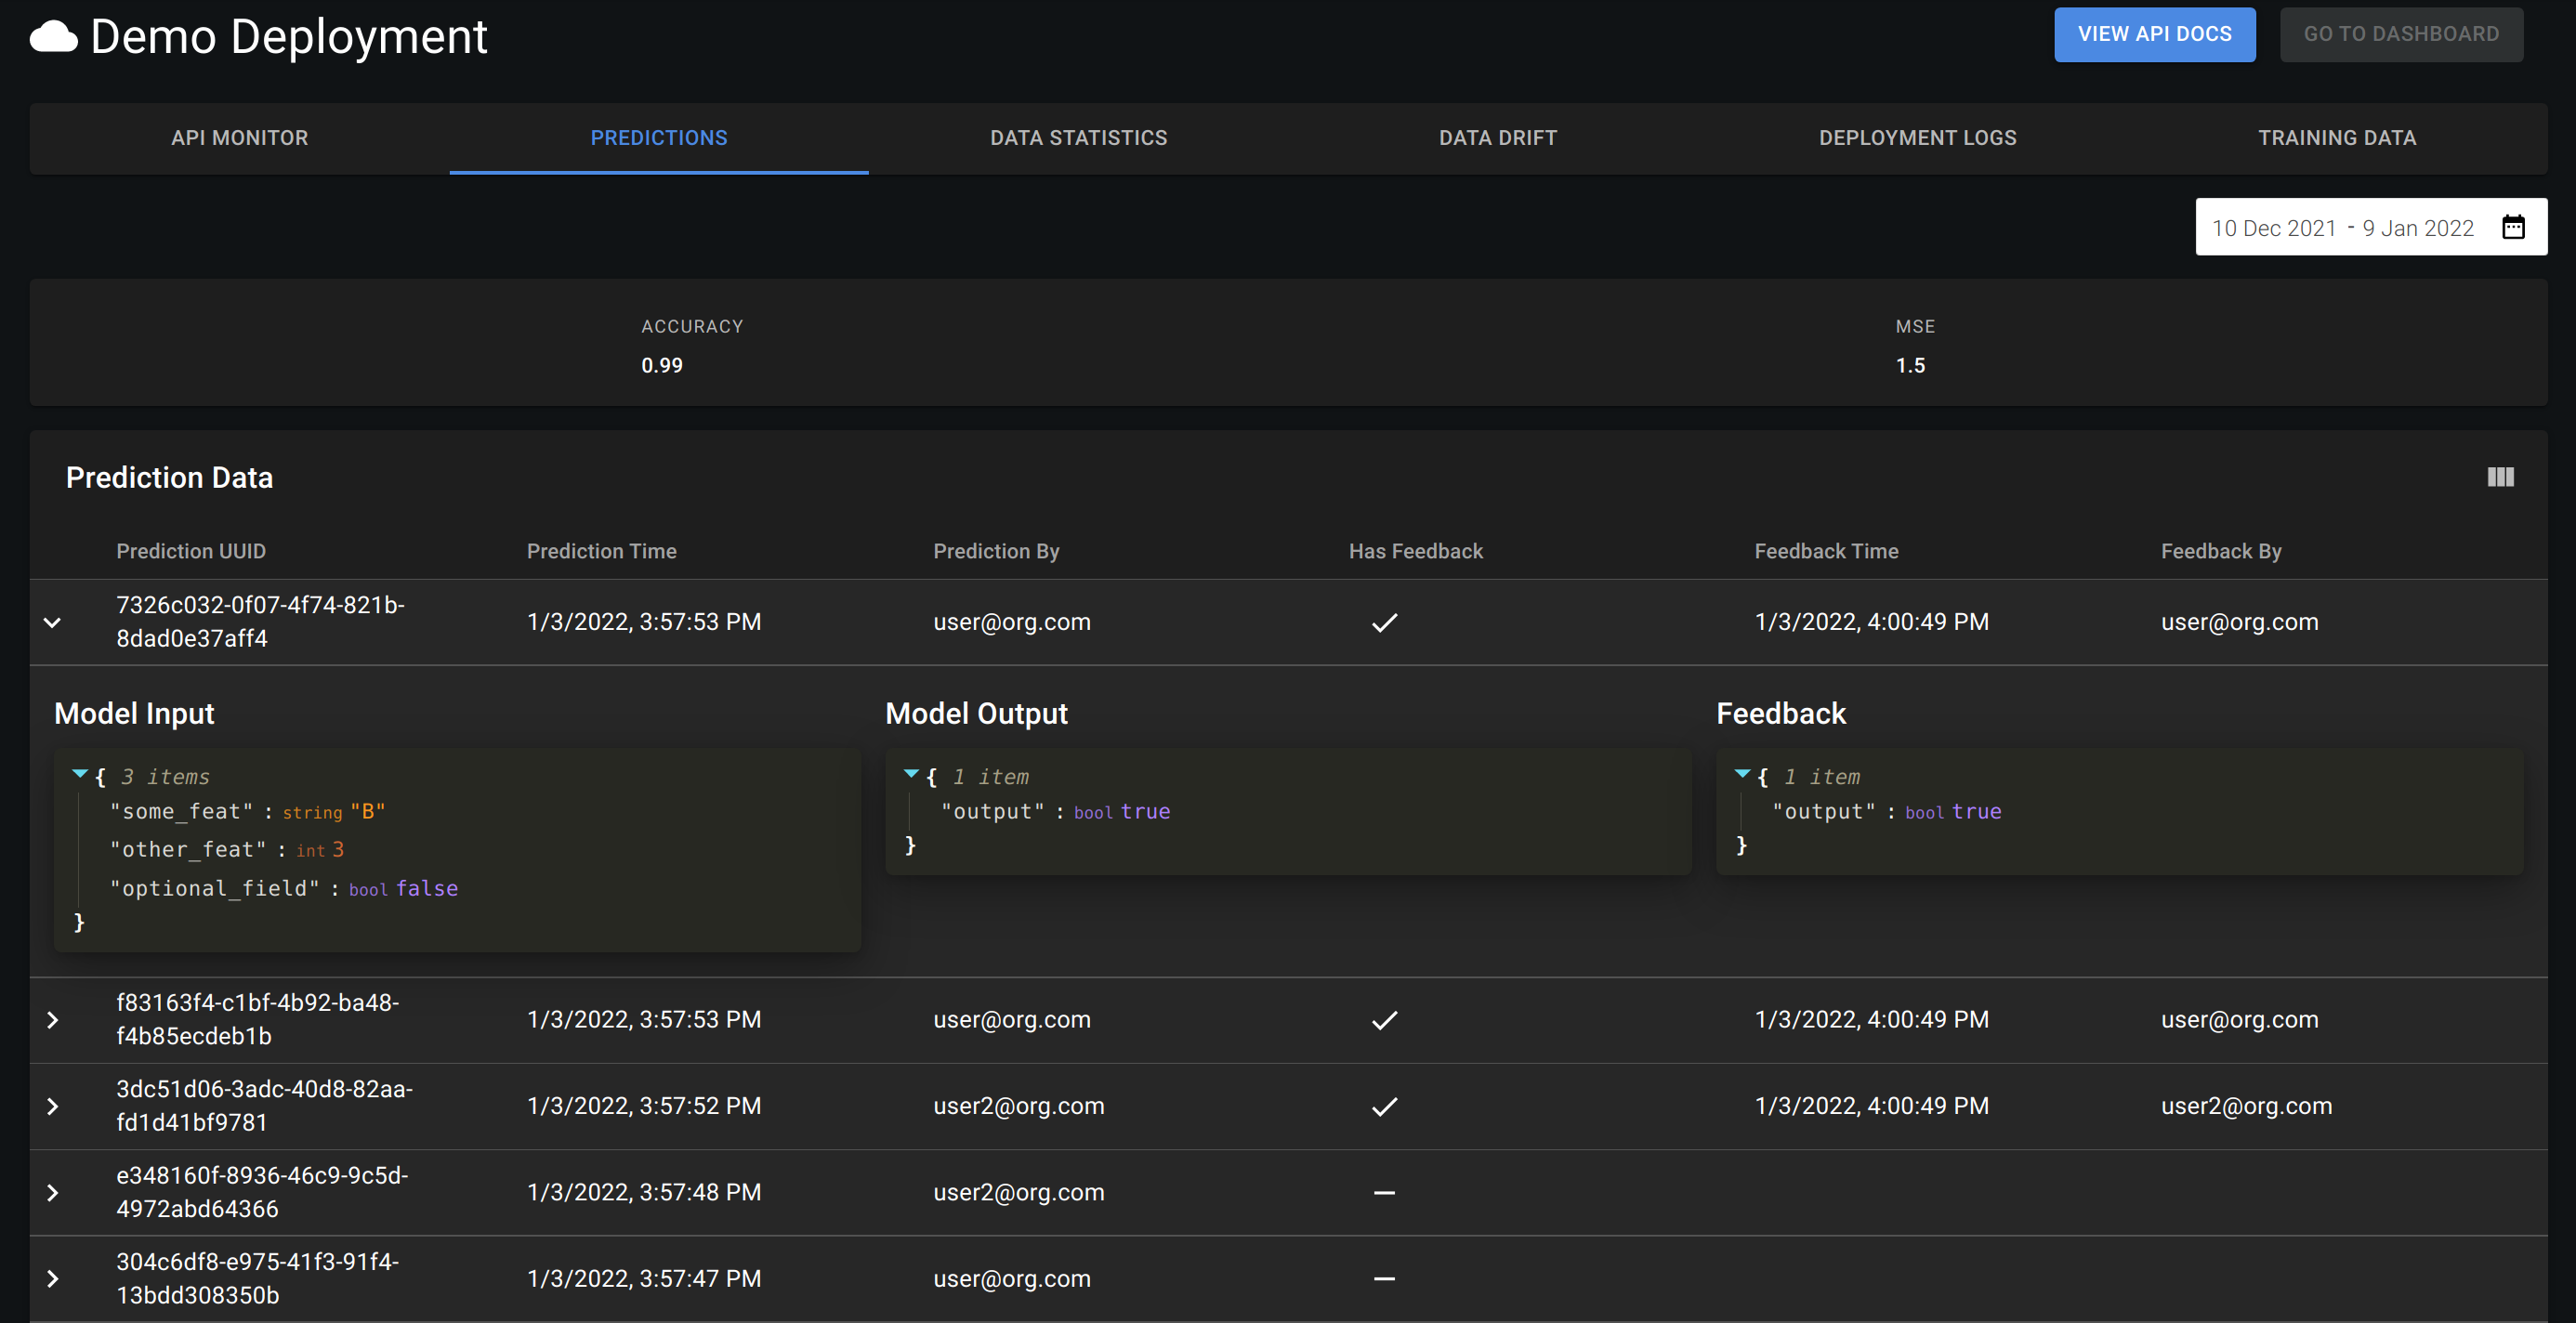Viewport: 2576px width, 1323px height.
Task: Expand the e348160f prediction row
Action: (53, 1192)
